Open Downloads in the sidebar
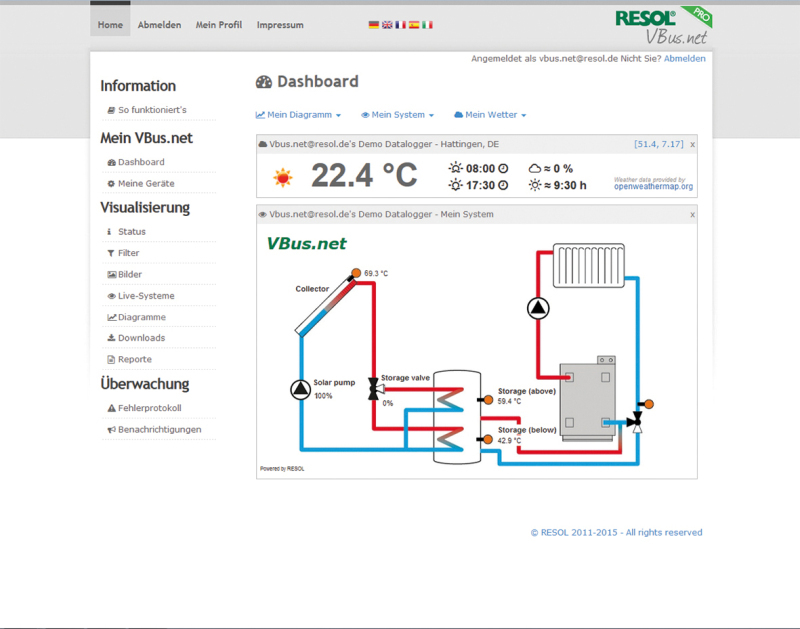 pos(141,338)
